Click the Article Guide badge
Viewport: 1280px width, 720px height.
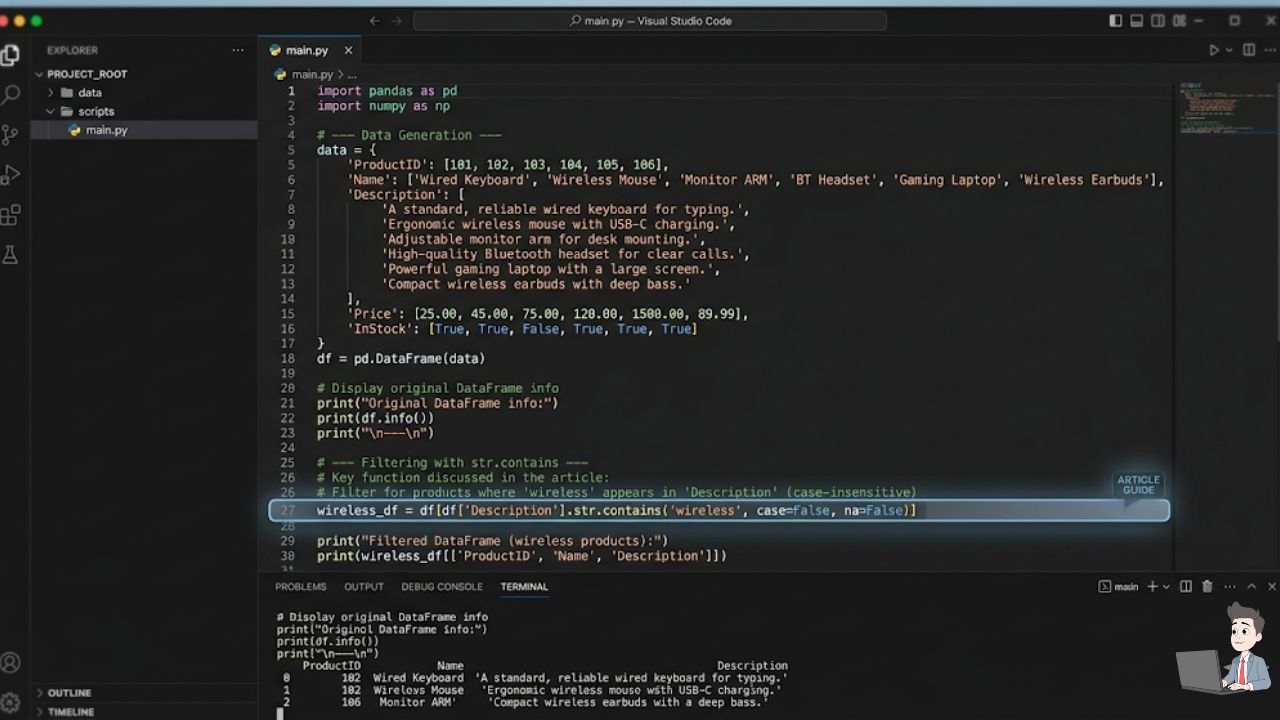(x=1138, y=485)
